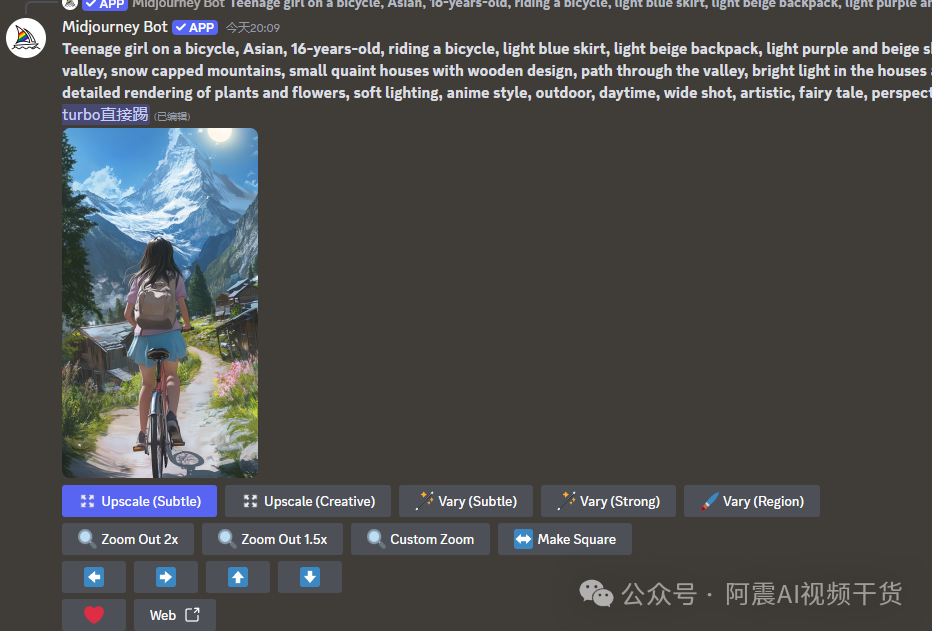This screenshot has height=631, width=932.
Task: Choose Vary (Subtle) option
Action: 466,501
